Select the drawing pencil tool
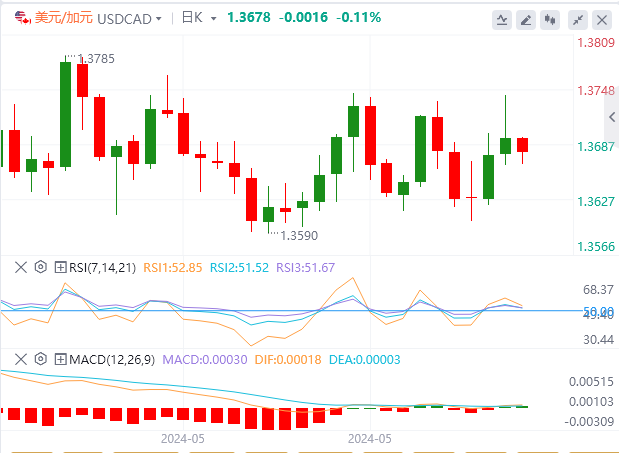Viewport: 619px width, 453px height. point(526,20)
